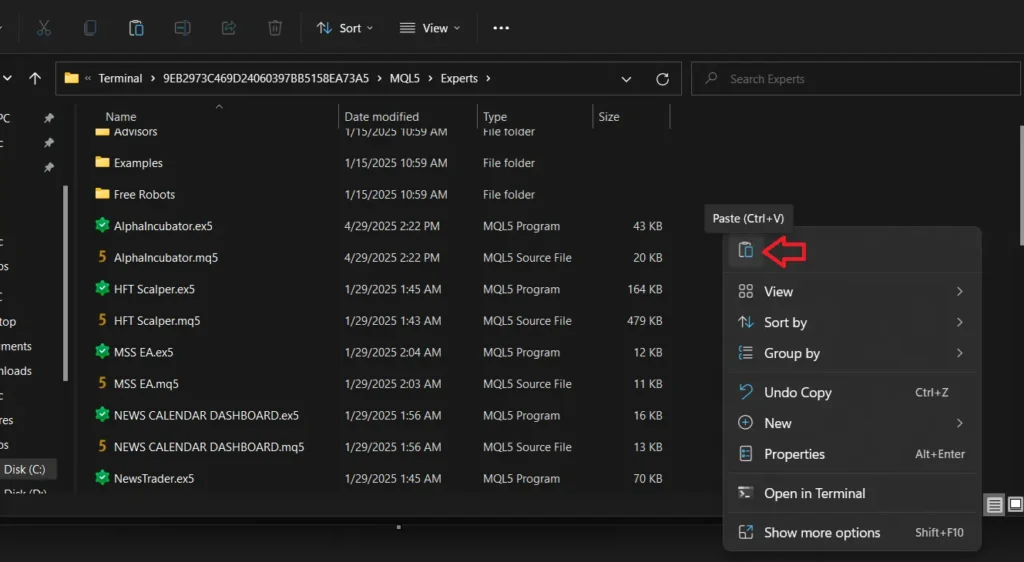The width and height of the screenshot is (1024, 562).
Task: Select HFT Scalper.ex5 program icon
Action: (102, 288)
